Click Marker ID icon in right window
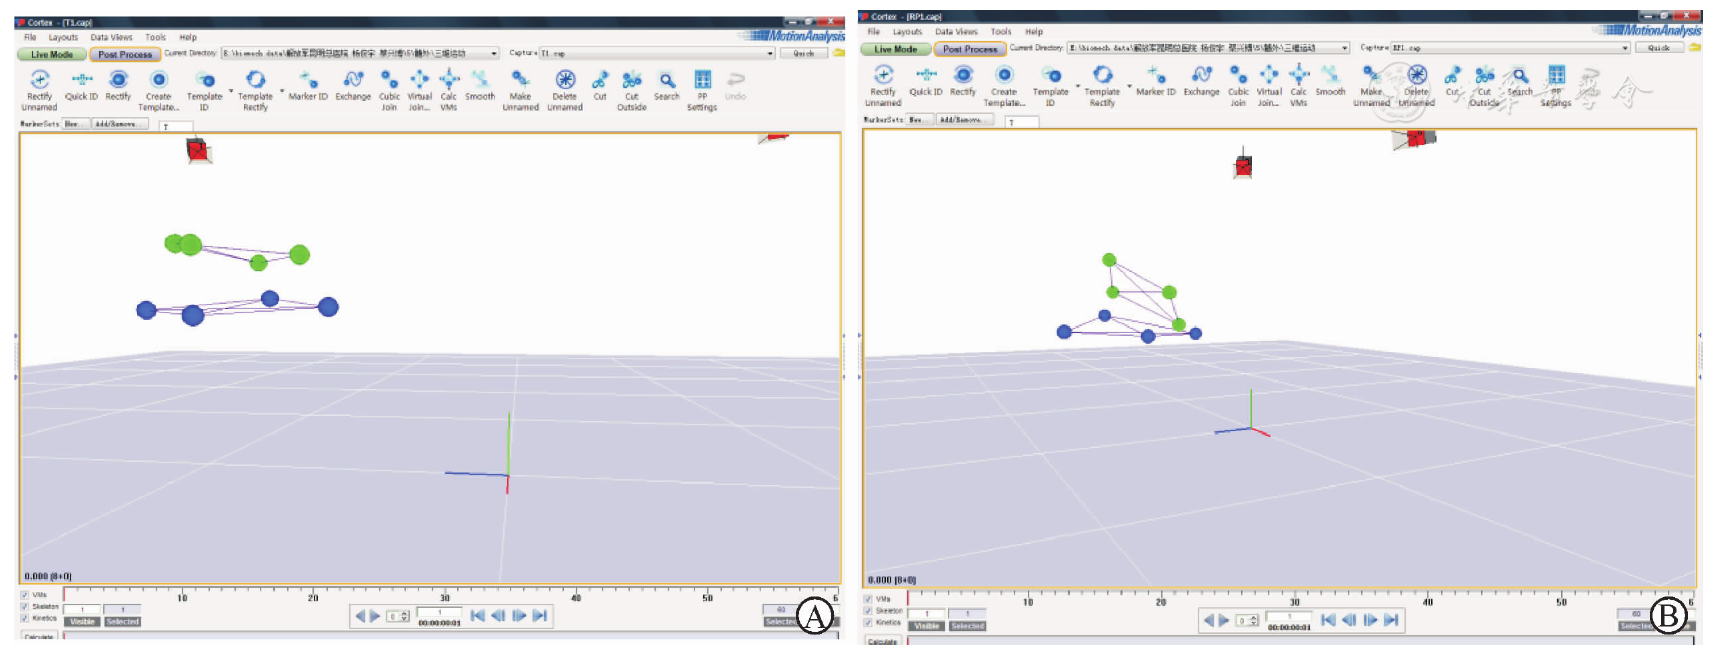Screen dimensions: 1710x650 pos(1155,76)
